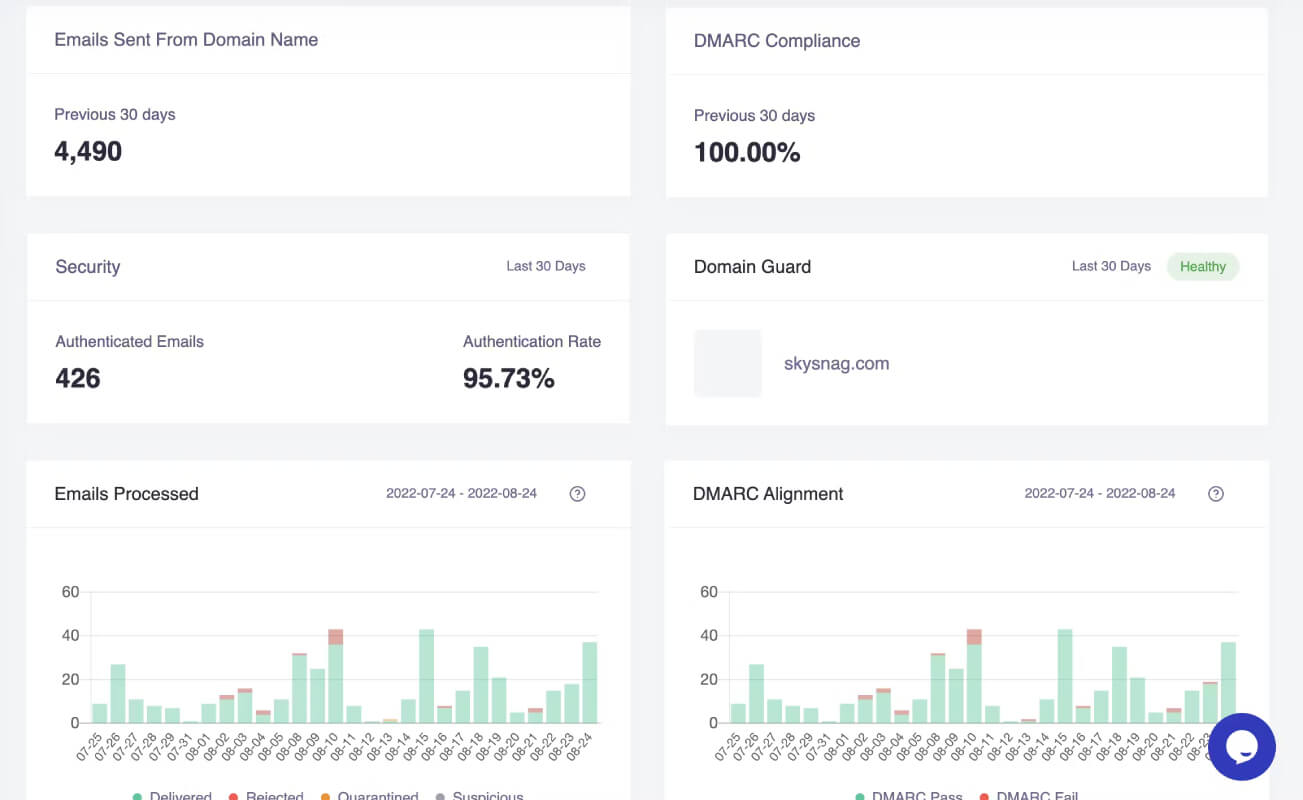Toggle the DMARC Fail legend item
Screen dimensions: 1303x800
click(1029, 796)
